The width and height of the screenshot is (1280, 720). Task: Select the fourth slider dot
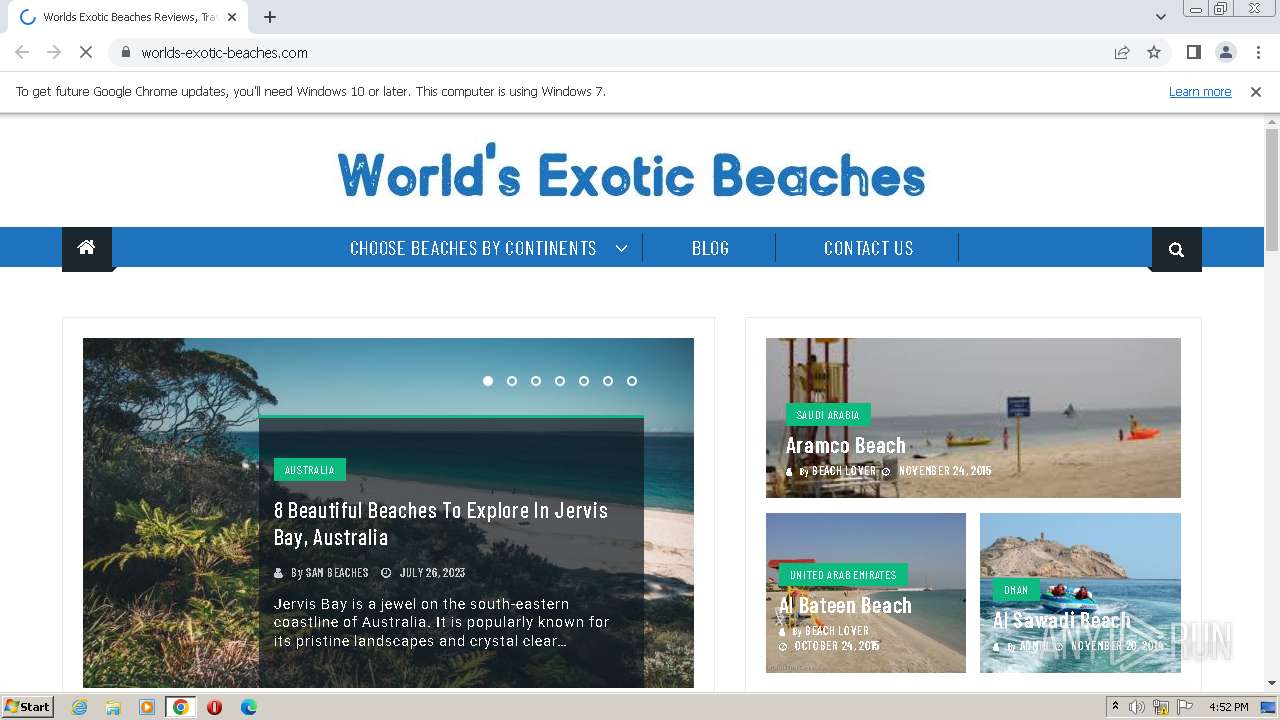pyautogui.click(x=560, y=381)
